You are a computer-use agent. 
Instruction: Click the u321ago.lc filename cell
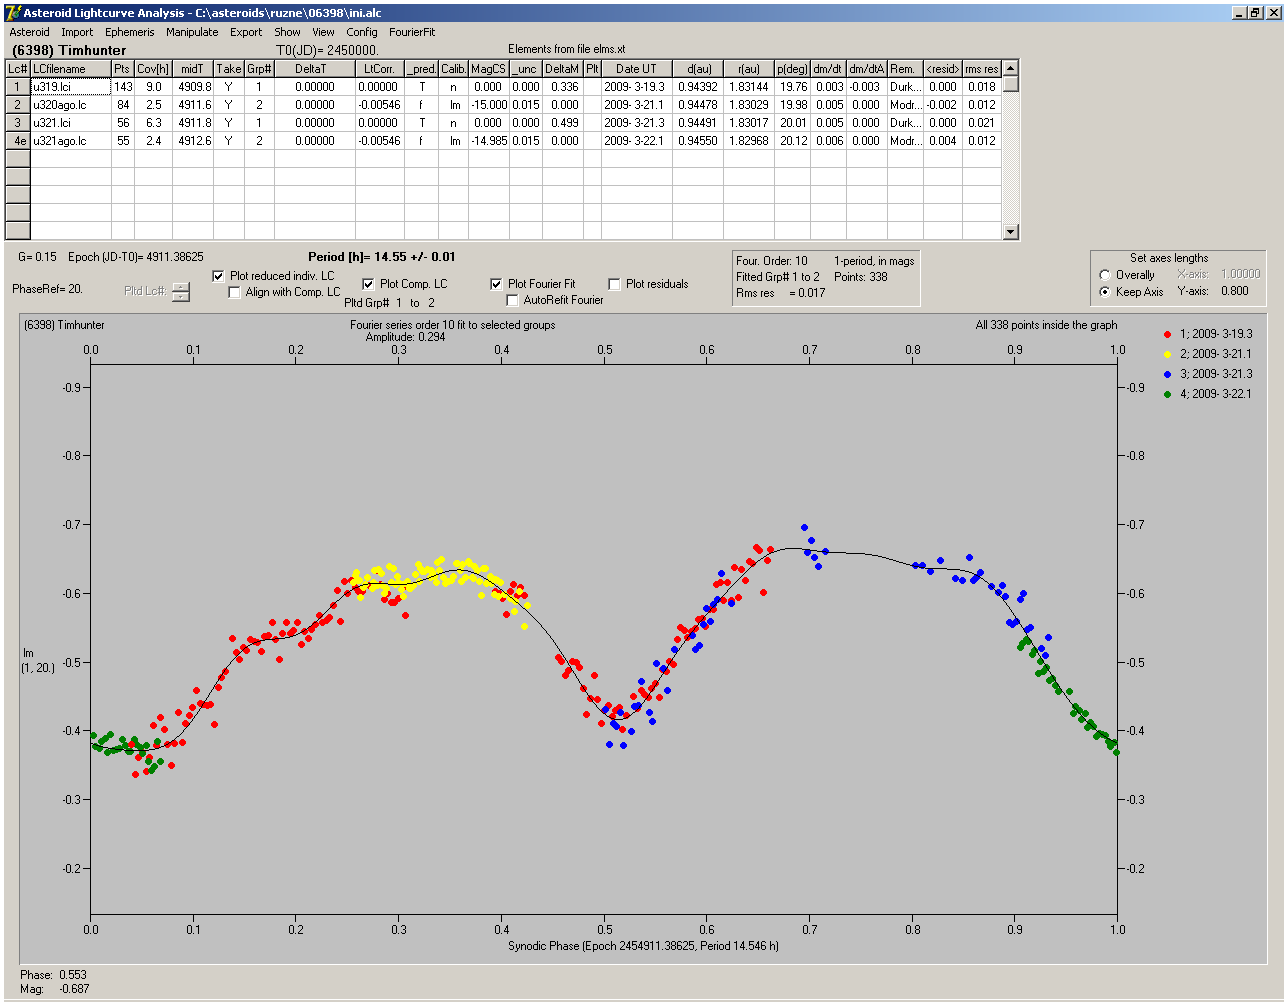[x=71, y=141]
